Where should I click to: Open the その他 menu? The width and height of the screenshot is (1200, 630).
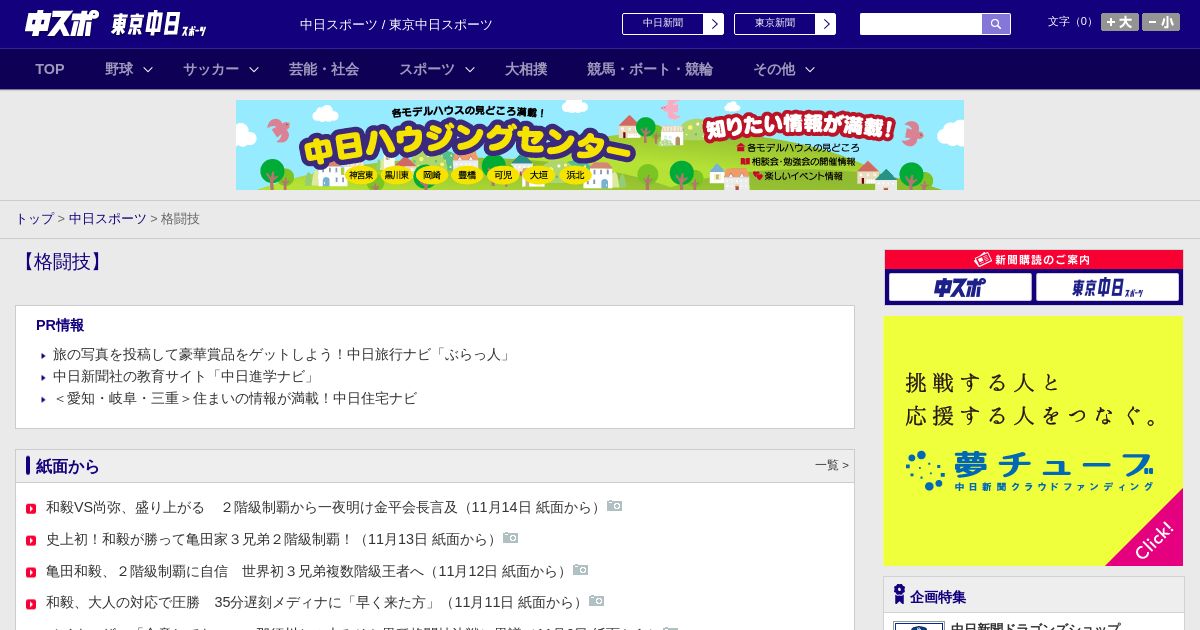point(774,69)
